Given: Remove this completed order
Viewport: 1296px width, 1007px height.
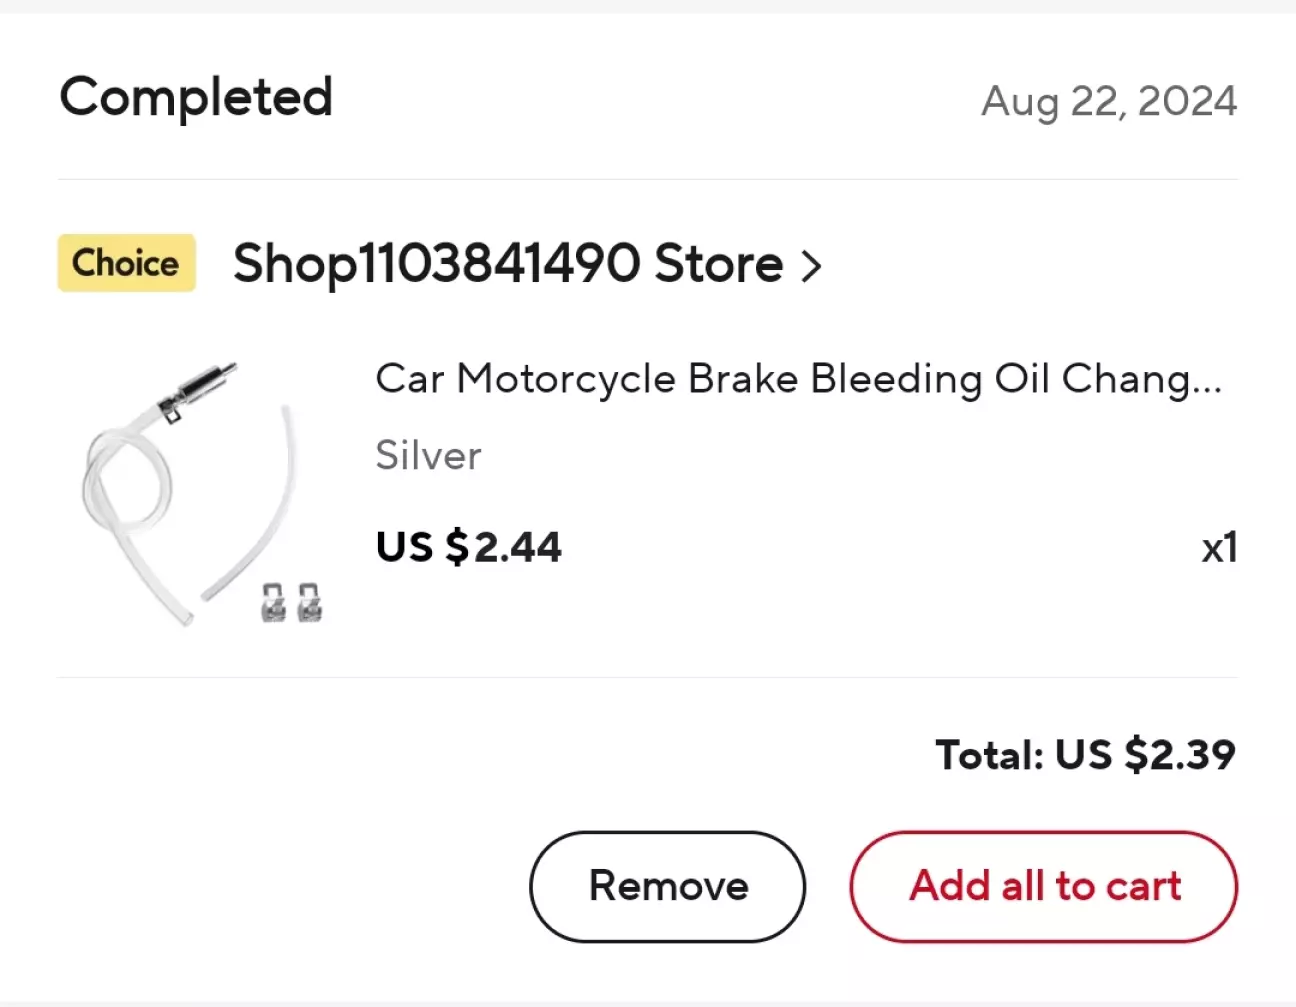Looking at the screenshot, I should [x=667, y=886].
